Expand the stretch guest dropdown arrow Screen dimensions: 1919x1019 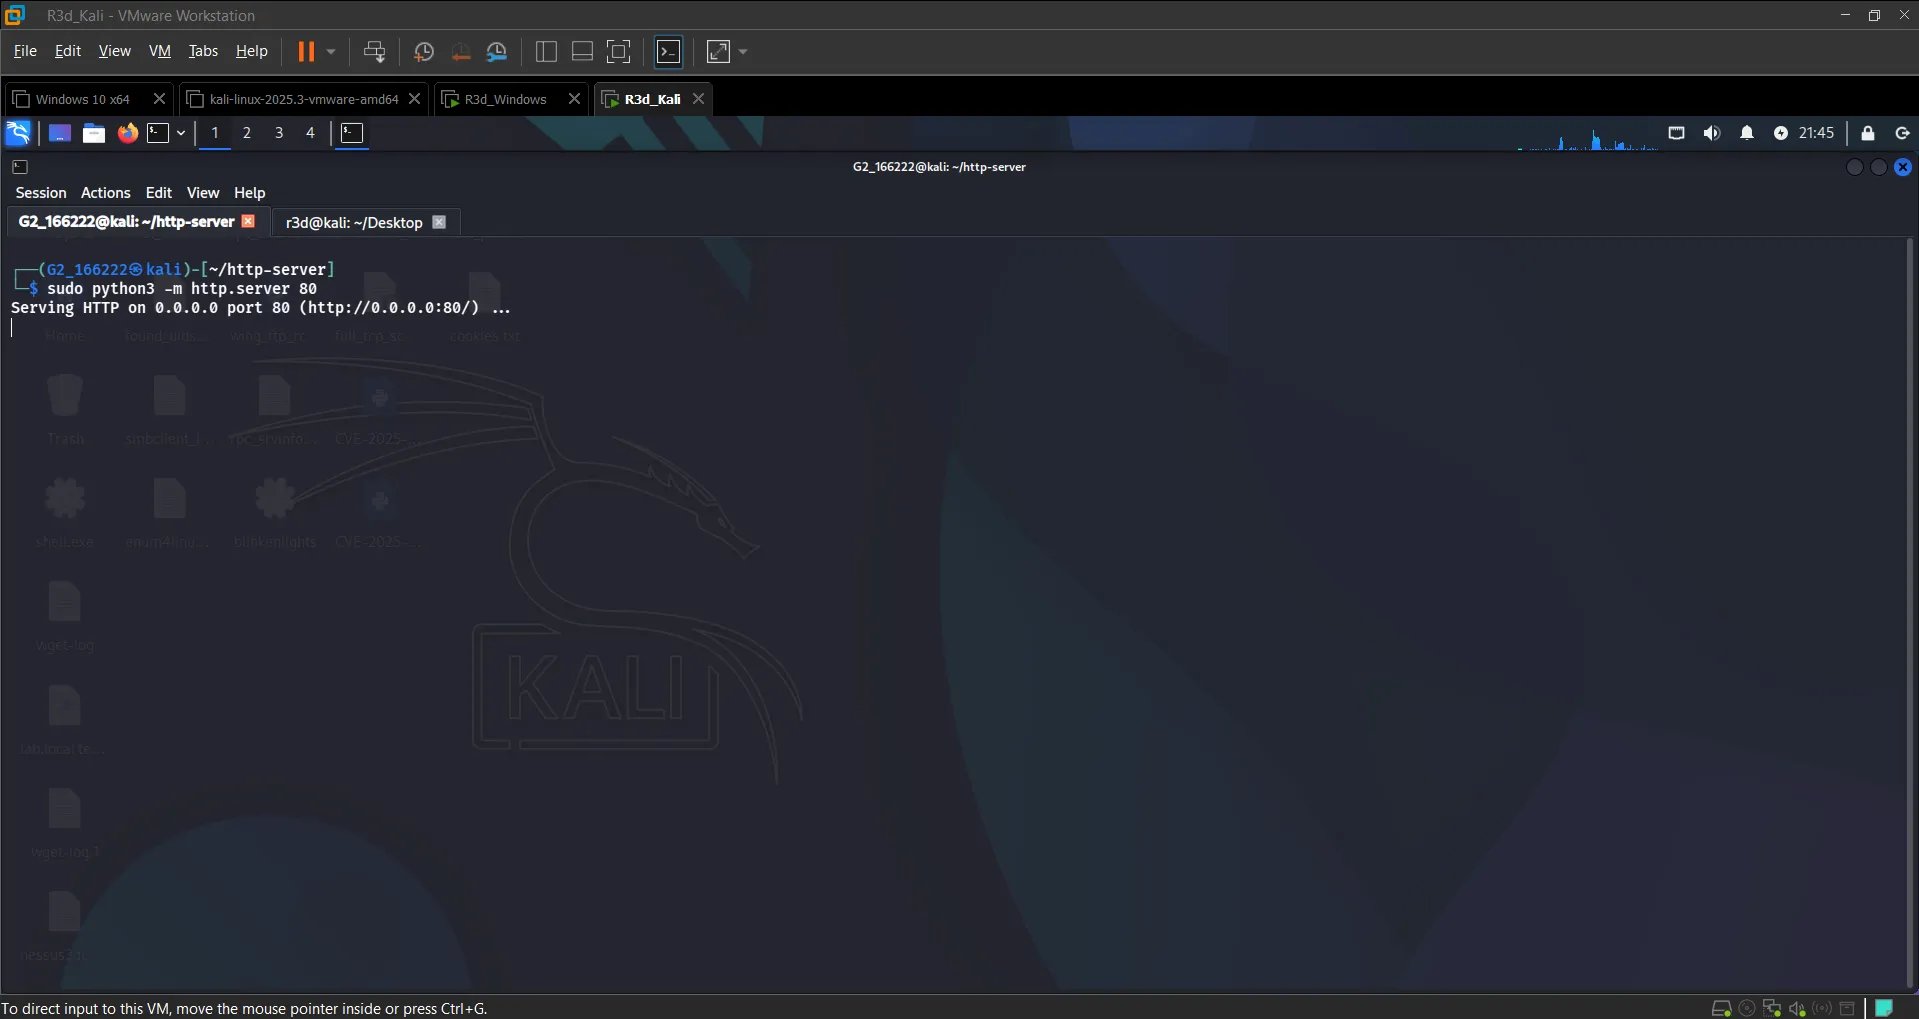click(x=743, y=52)
